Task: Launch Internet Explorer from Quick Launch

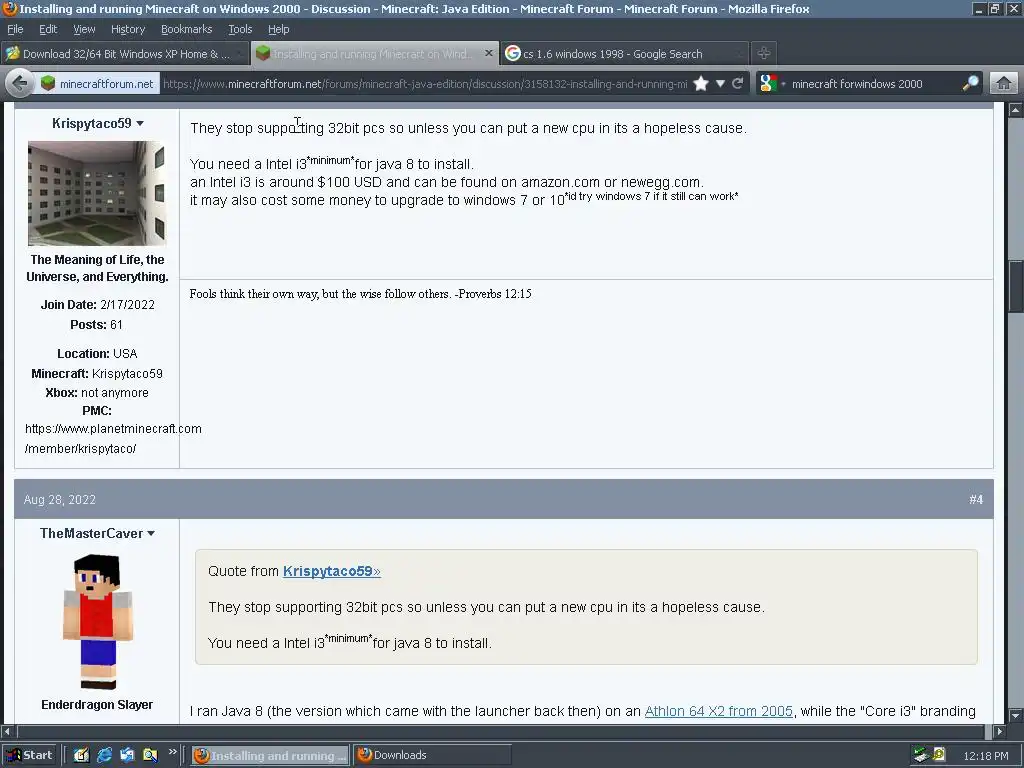Action: [104, 755]
